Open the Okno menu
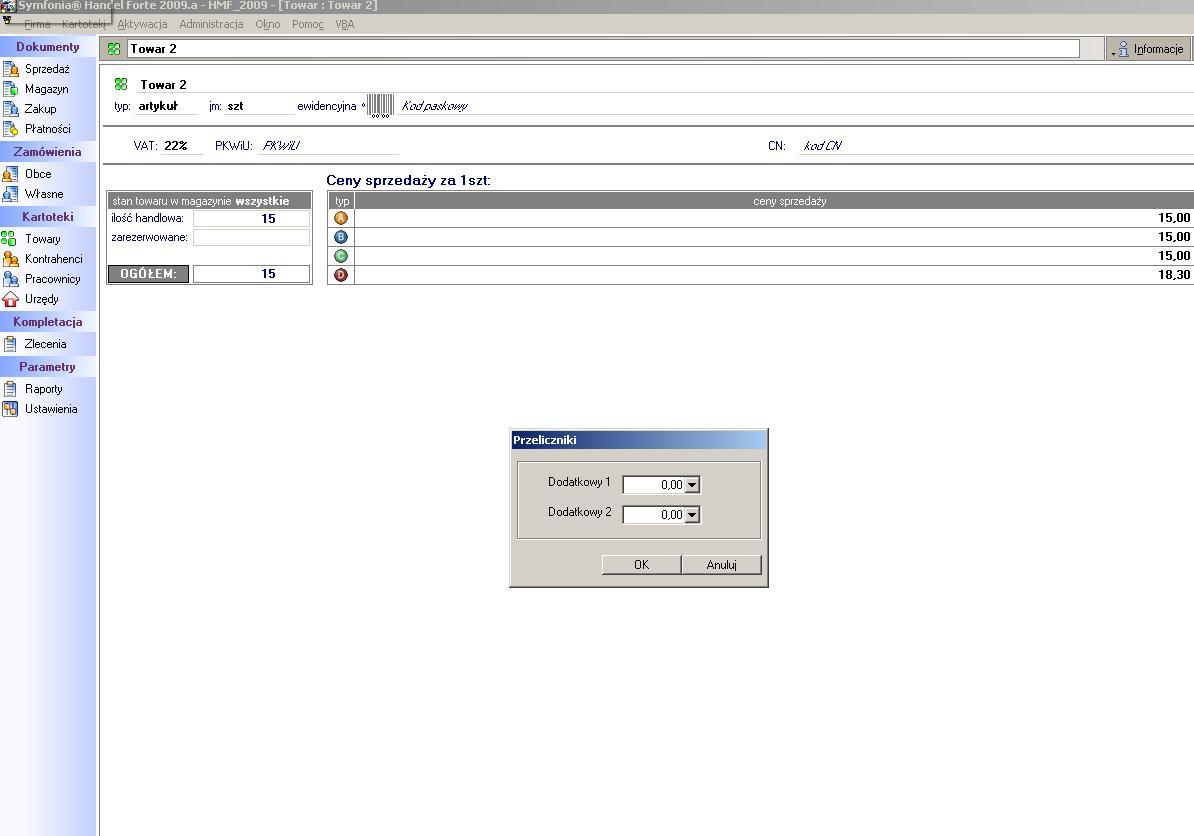 [x=268, y=24]
